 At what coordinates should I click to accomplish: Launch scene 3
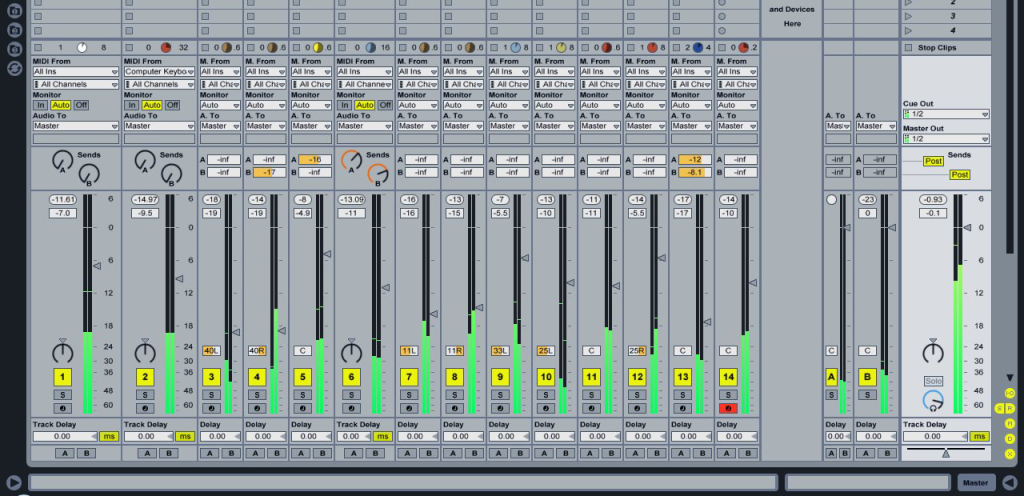pyautogui.click(x=908, y=16)
